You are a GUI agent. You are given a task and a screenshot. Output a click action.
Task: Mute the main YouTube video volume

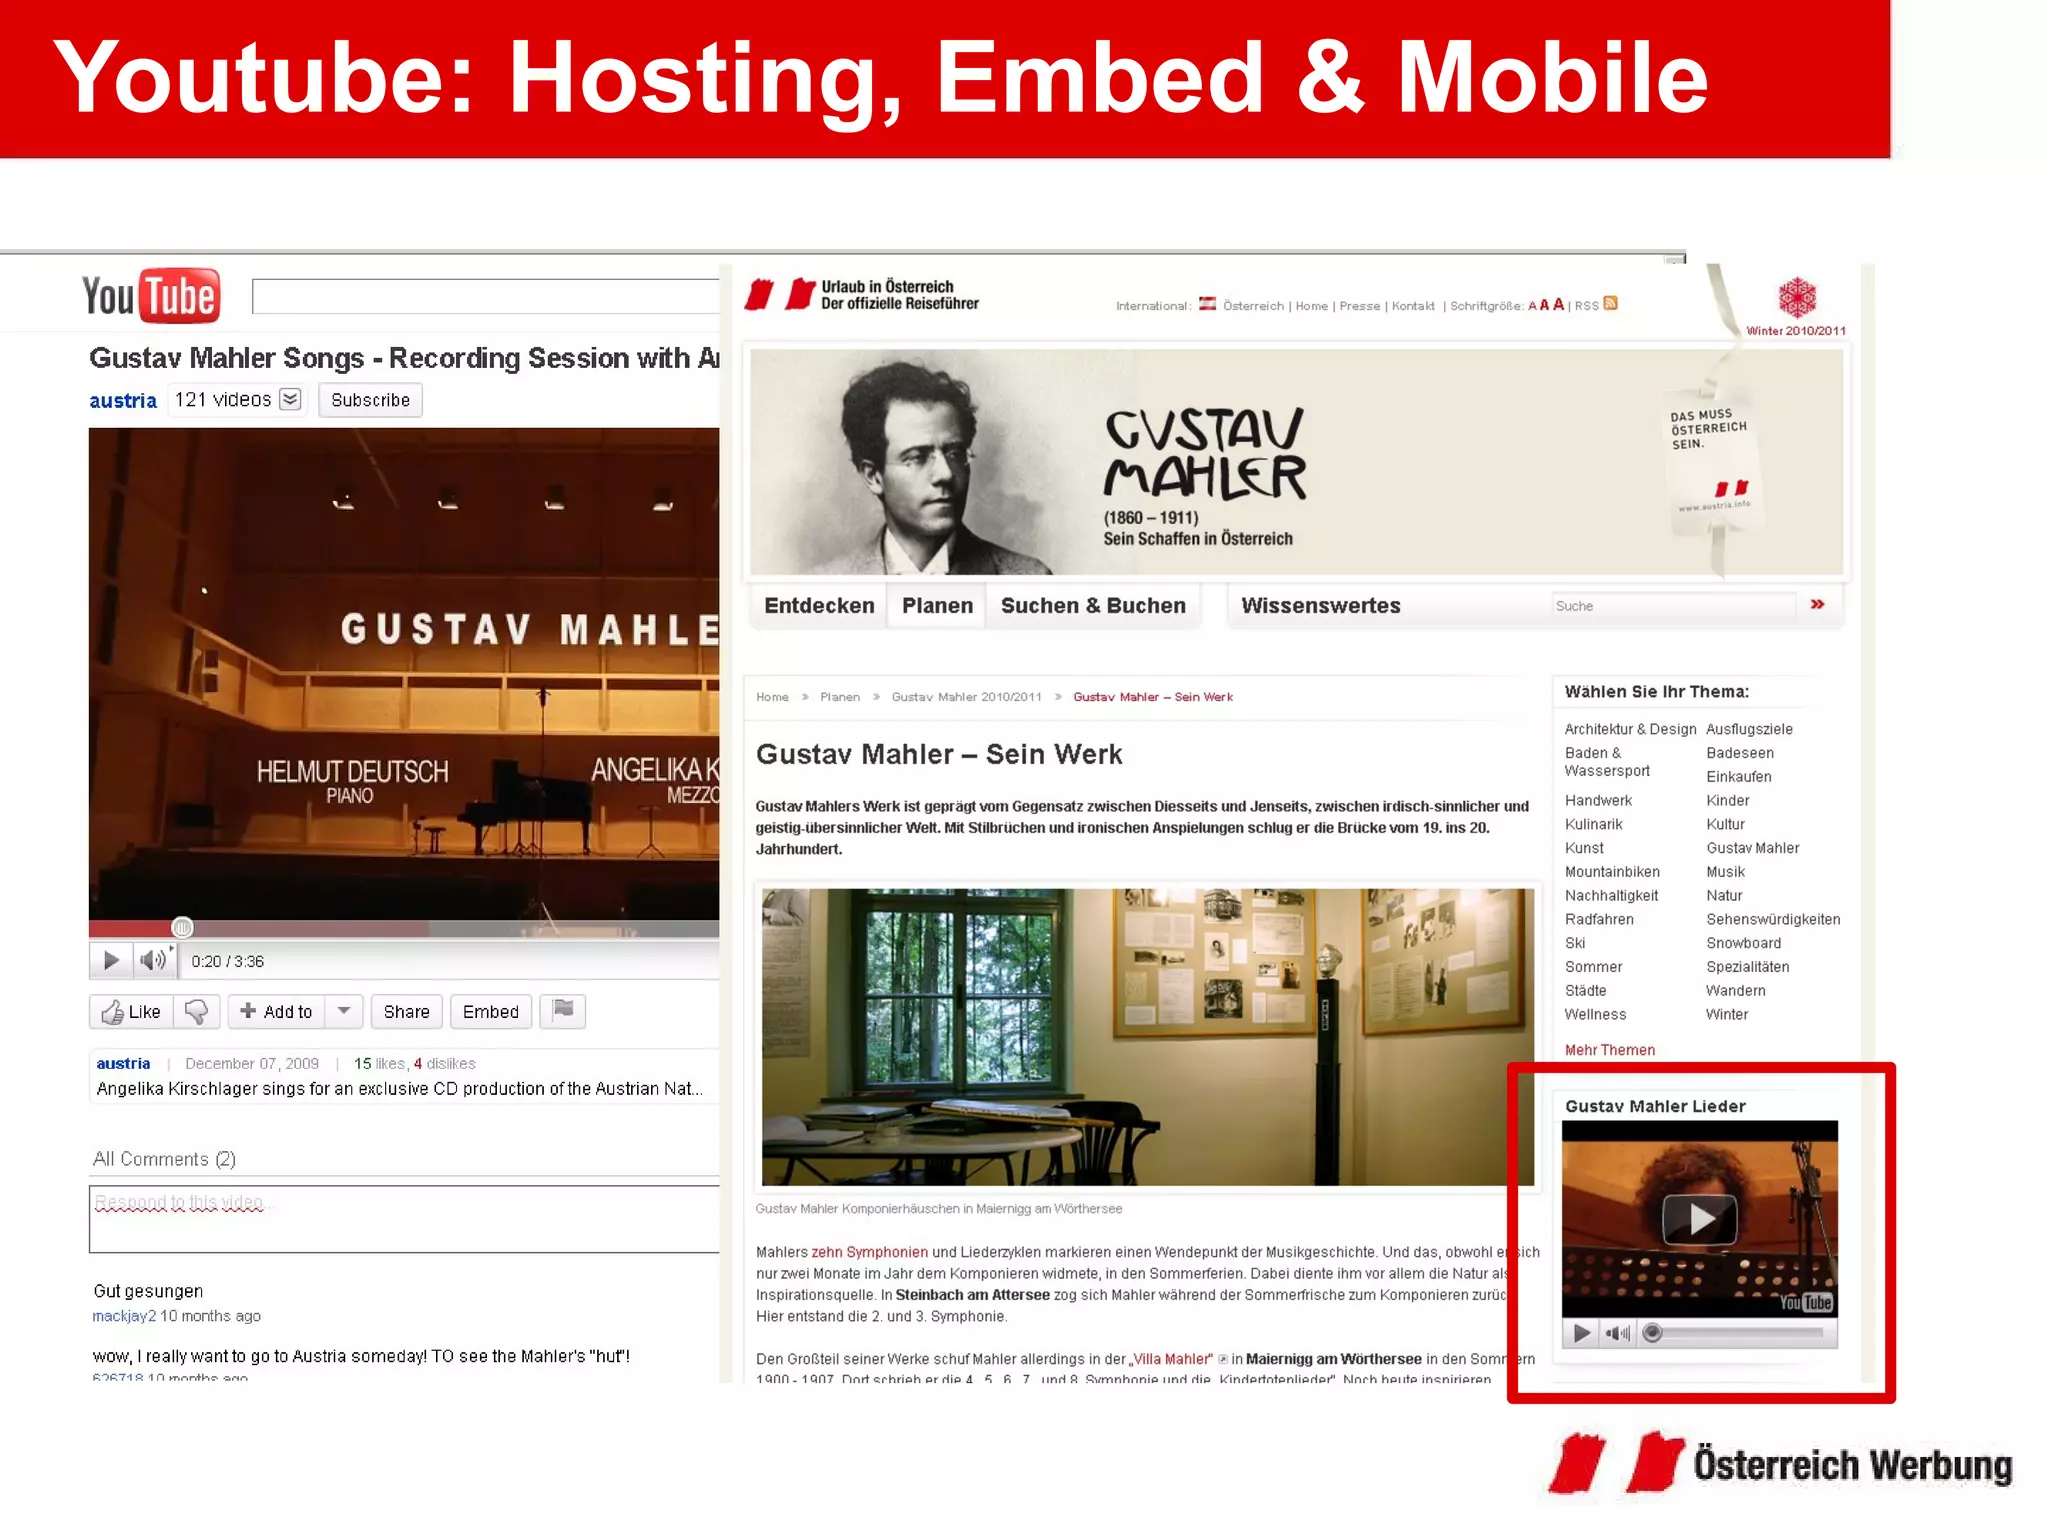coord(152,961)
